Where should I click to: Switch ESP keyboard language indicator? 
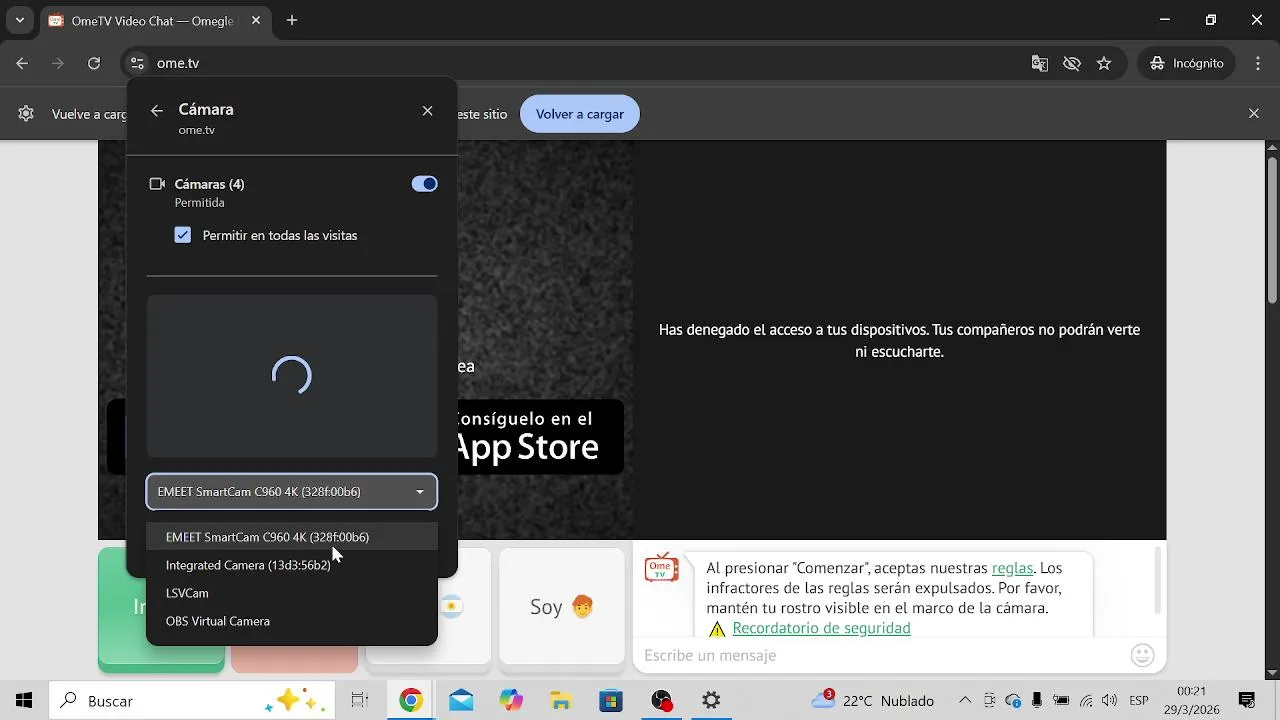[1138, 701]
